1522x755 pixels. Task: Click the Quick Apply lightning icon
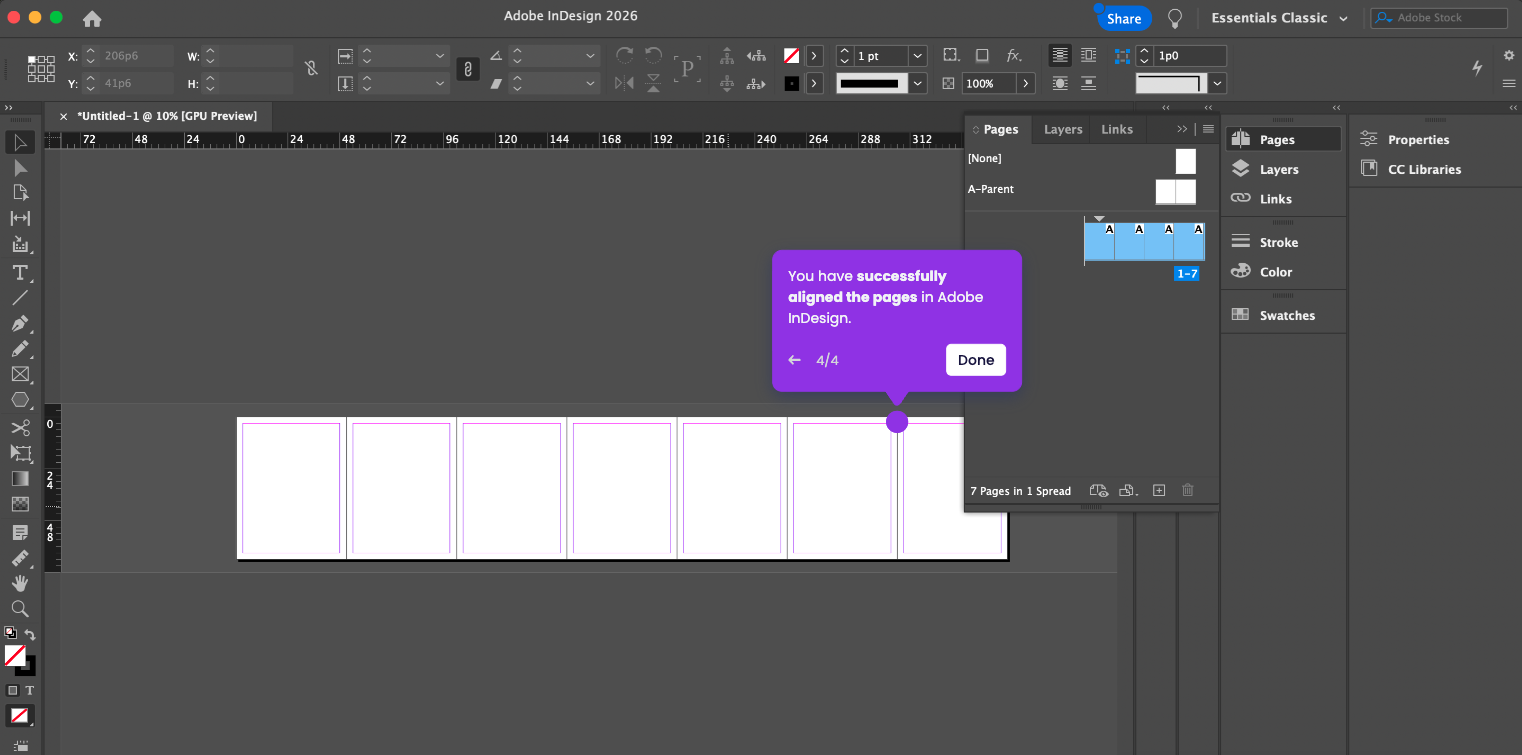click(x=1477, y=68)
